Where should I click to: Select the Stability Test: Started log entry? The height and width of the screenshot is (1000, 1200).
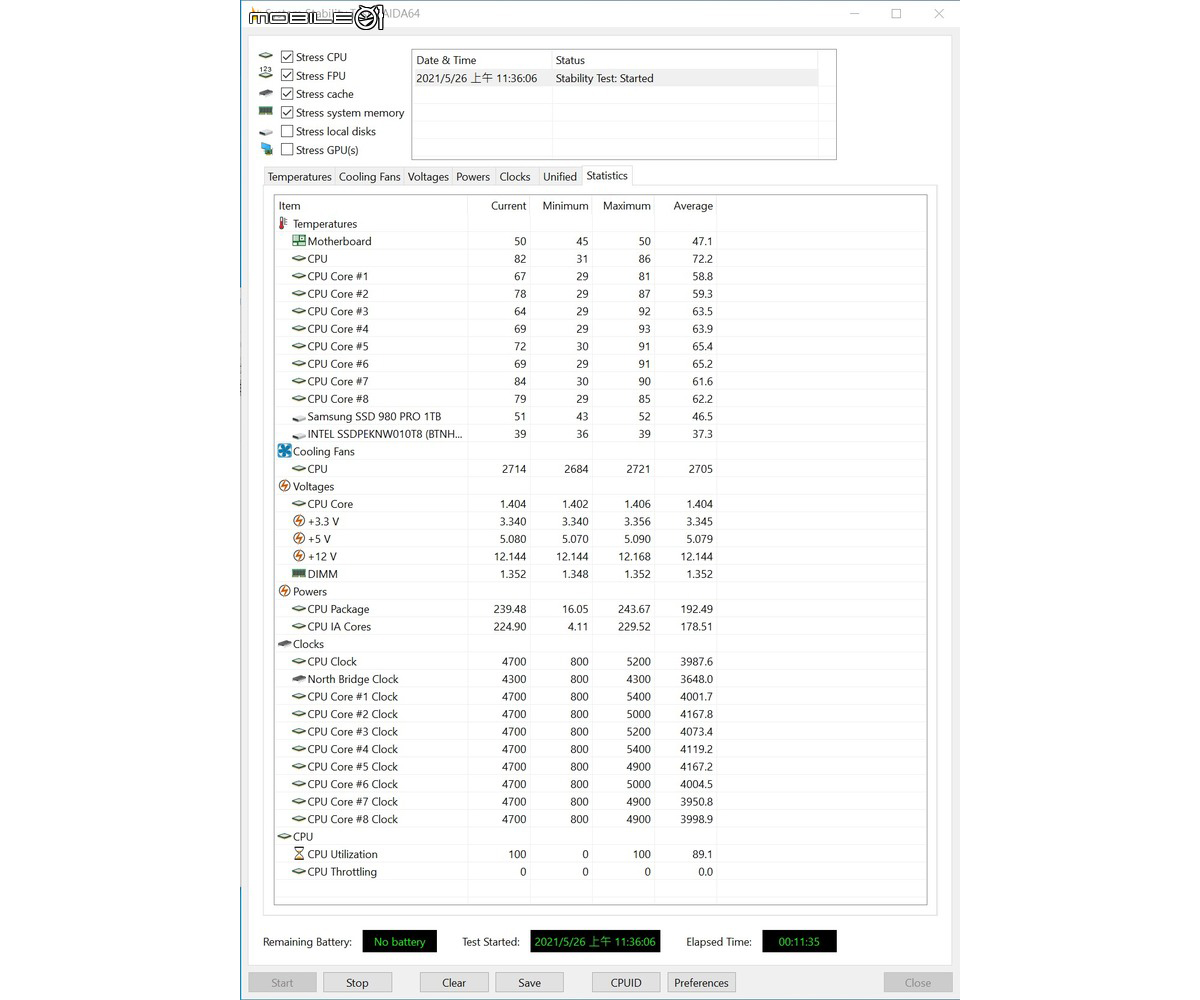point(615,78)
